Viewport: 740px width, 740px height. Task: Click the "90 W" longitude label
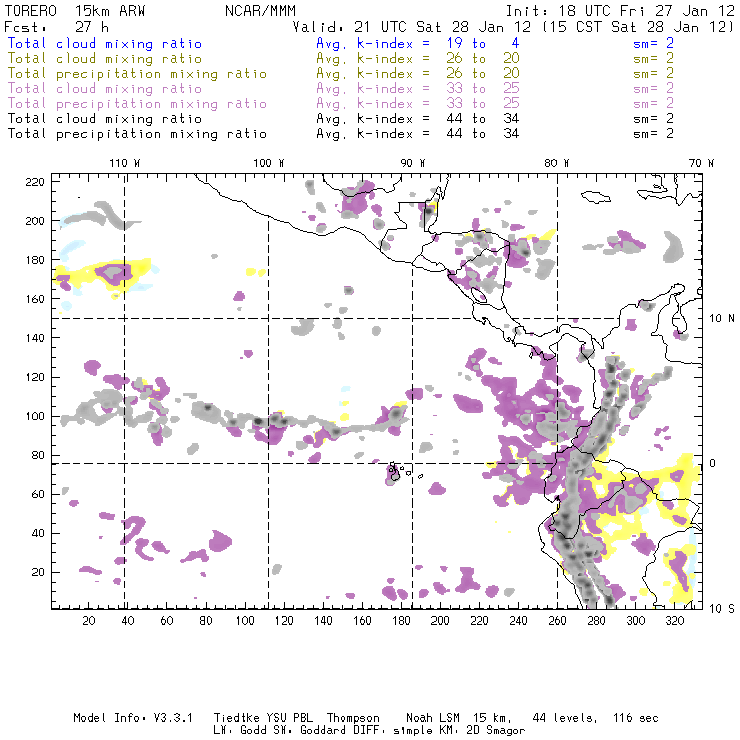[413, 163]
